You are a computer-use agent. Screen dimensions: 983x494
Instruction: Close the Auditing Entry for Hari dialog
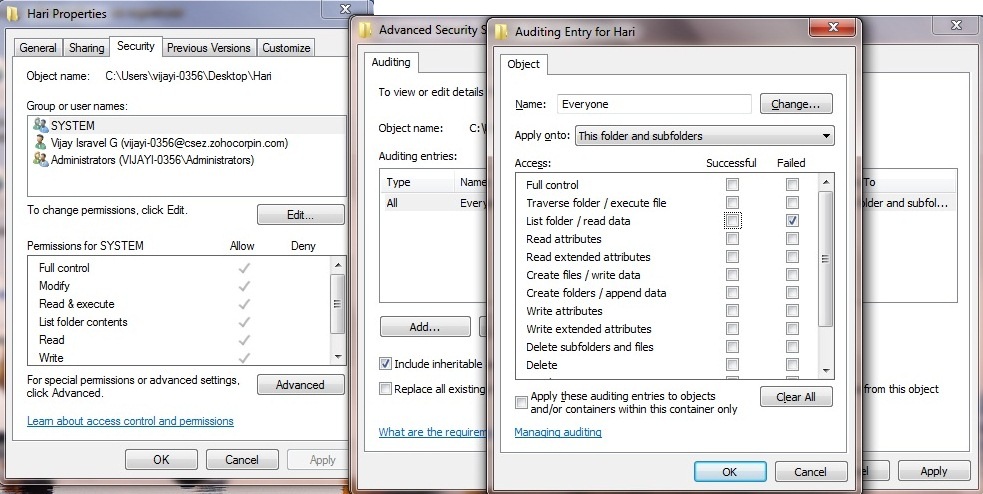pos(833,28)
